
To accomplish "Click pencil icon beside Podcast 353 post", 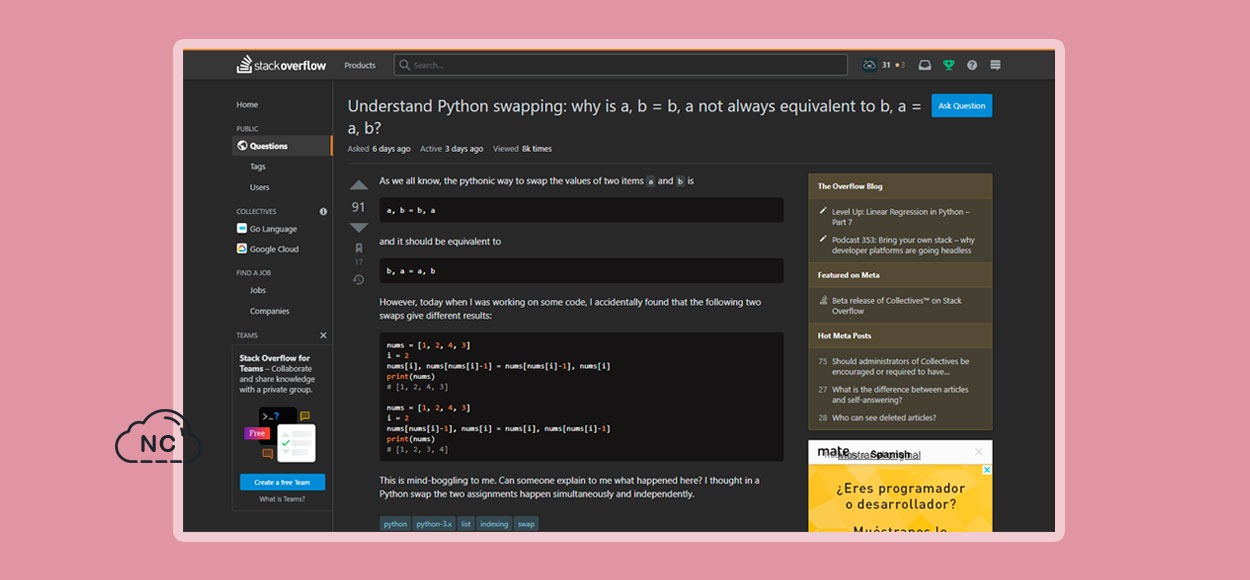I will pos(823,239).
